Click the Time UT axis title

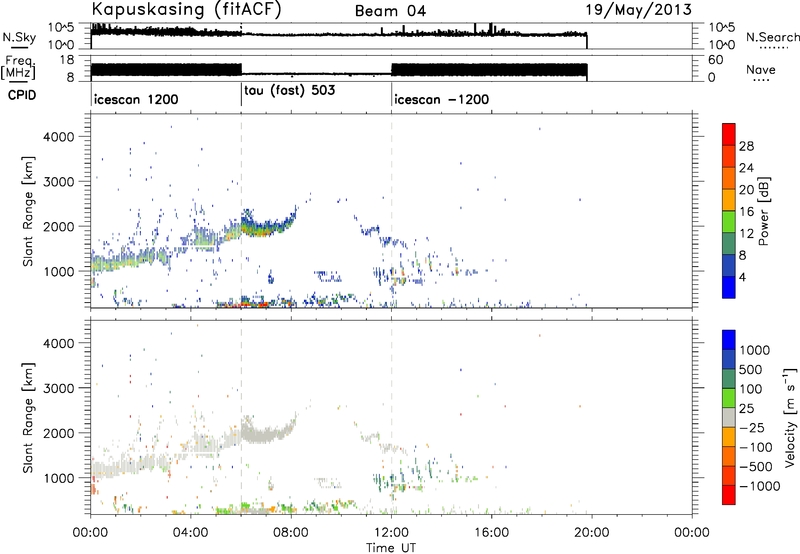coord(391,548)
